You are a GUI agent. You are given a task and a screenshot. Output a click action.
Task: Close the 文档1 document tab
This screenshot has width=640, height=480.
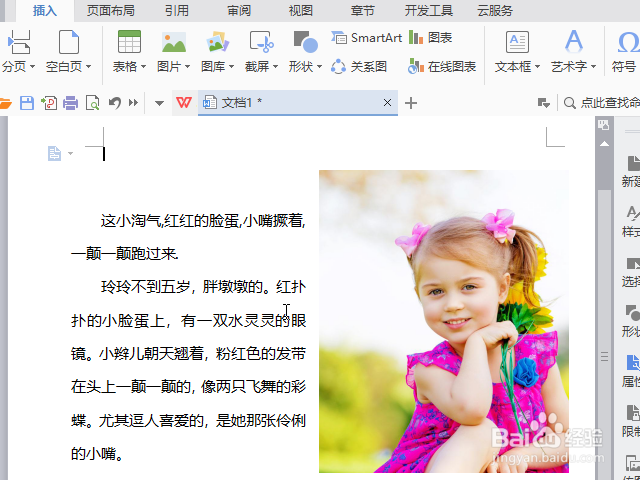(387, 103)
